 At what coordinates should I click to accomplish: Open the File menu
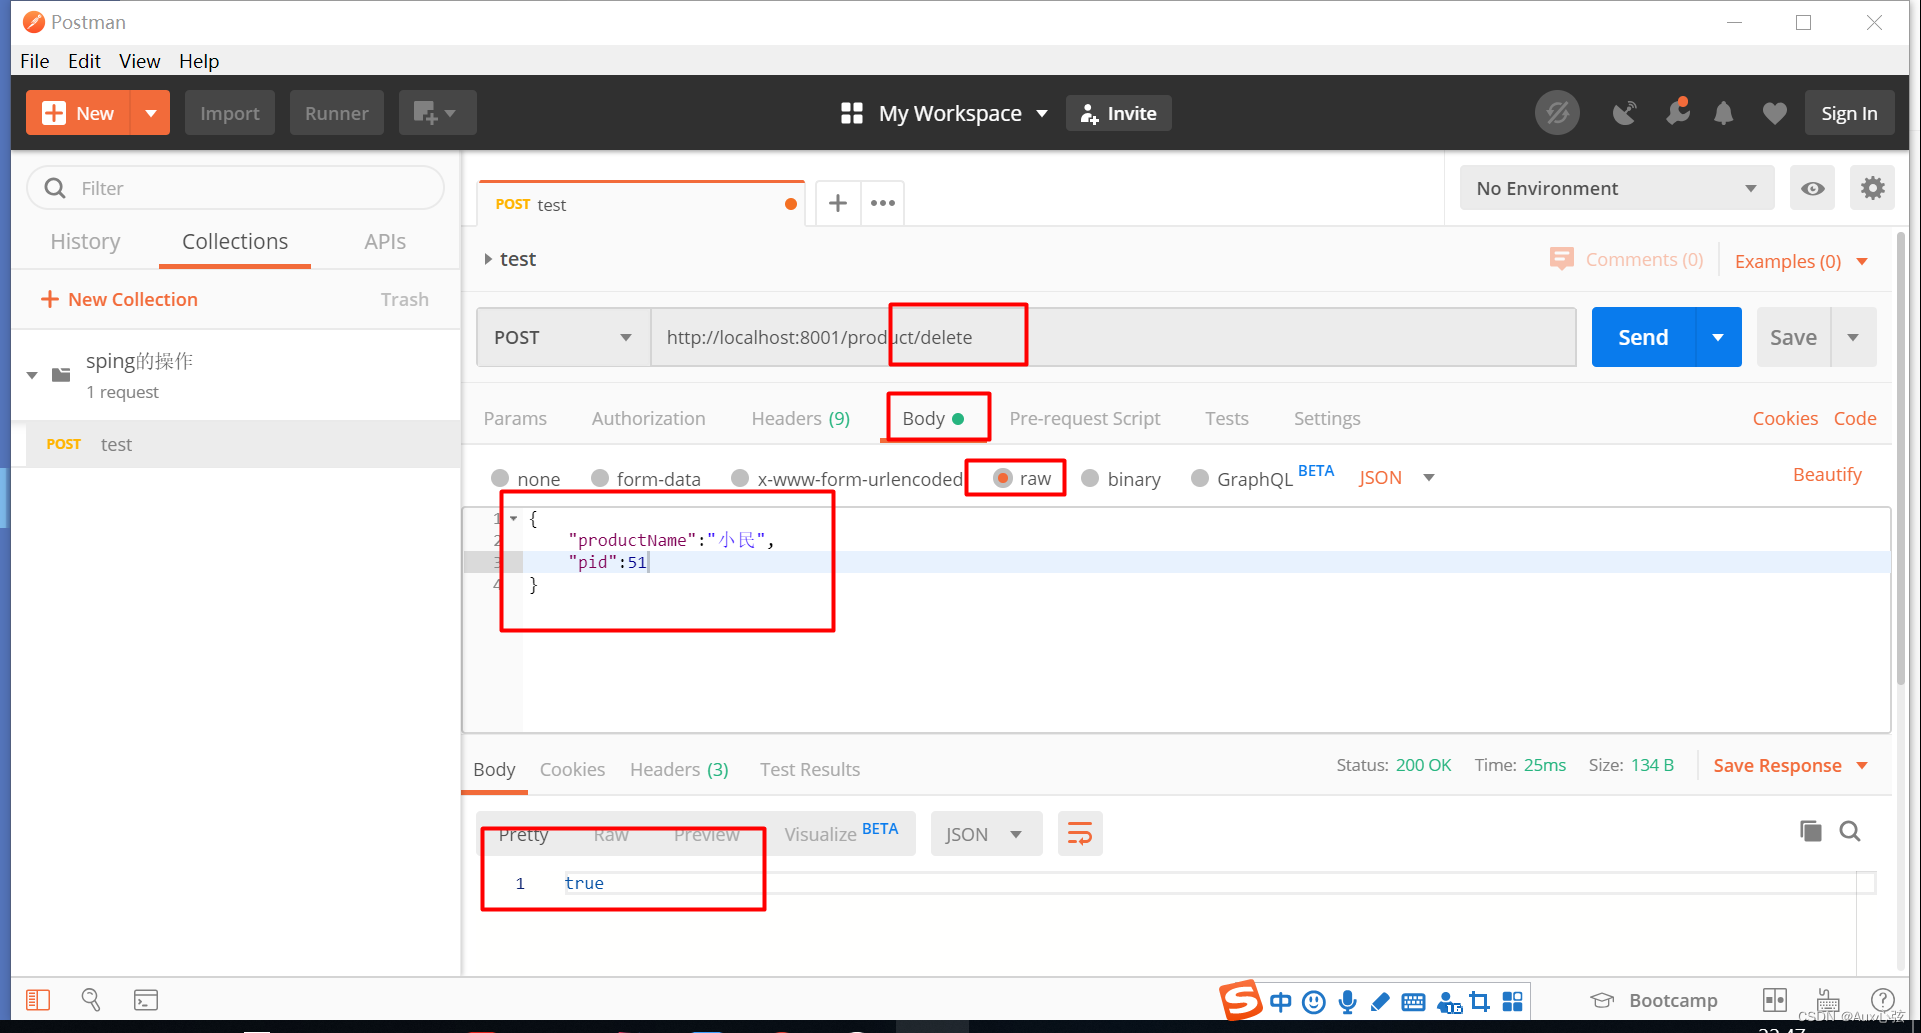click(x=34, y=61)
